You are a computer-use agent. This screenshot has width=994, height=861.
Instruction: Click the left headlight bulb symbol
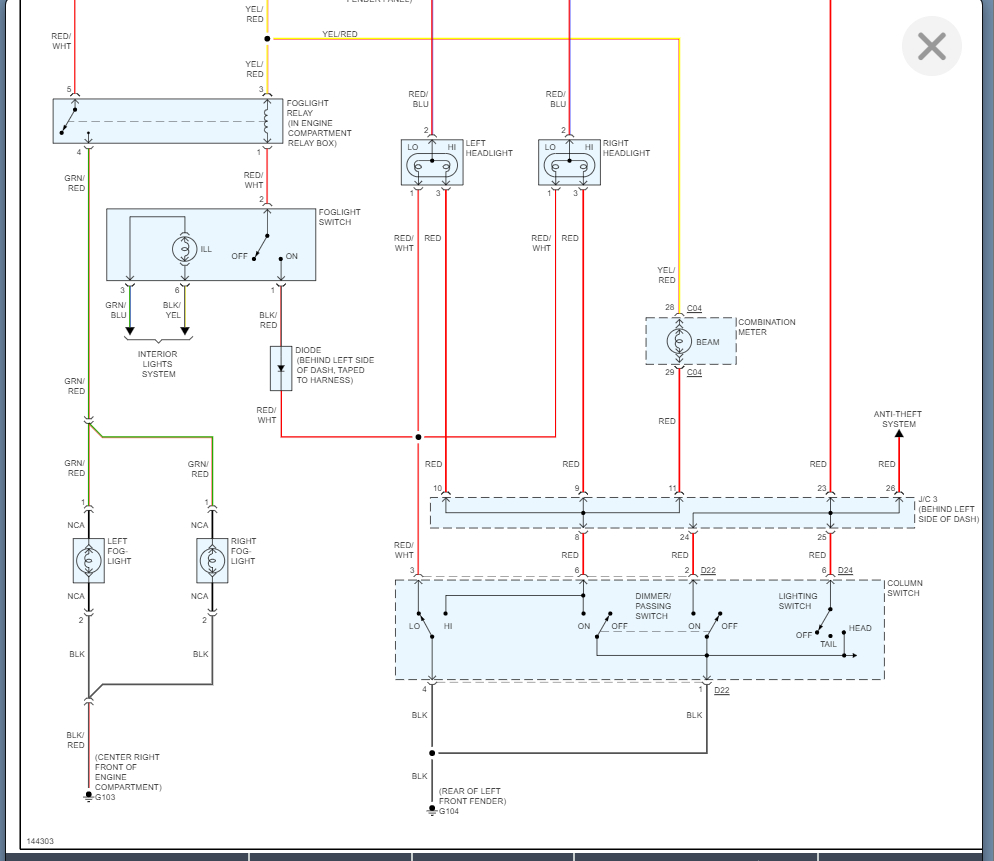pos(432,167)
